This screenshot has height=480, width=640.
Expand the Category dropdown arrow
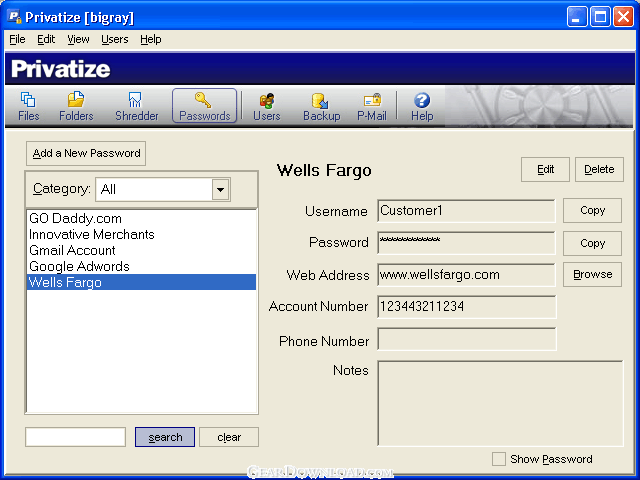[220, 189]
